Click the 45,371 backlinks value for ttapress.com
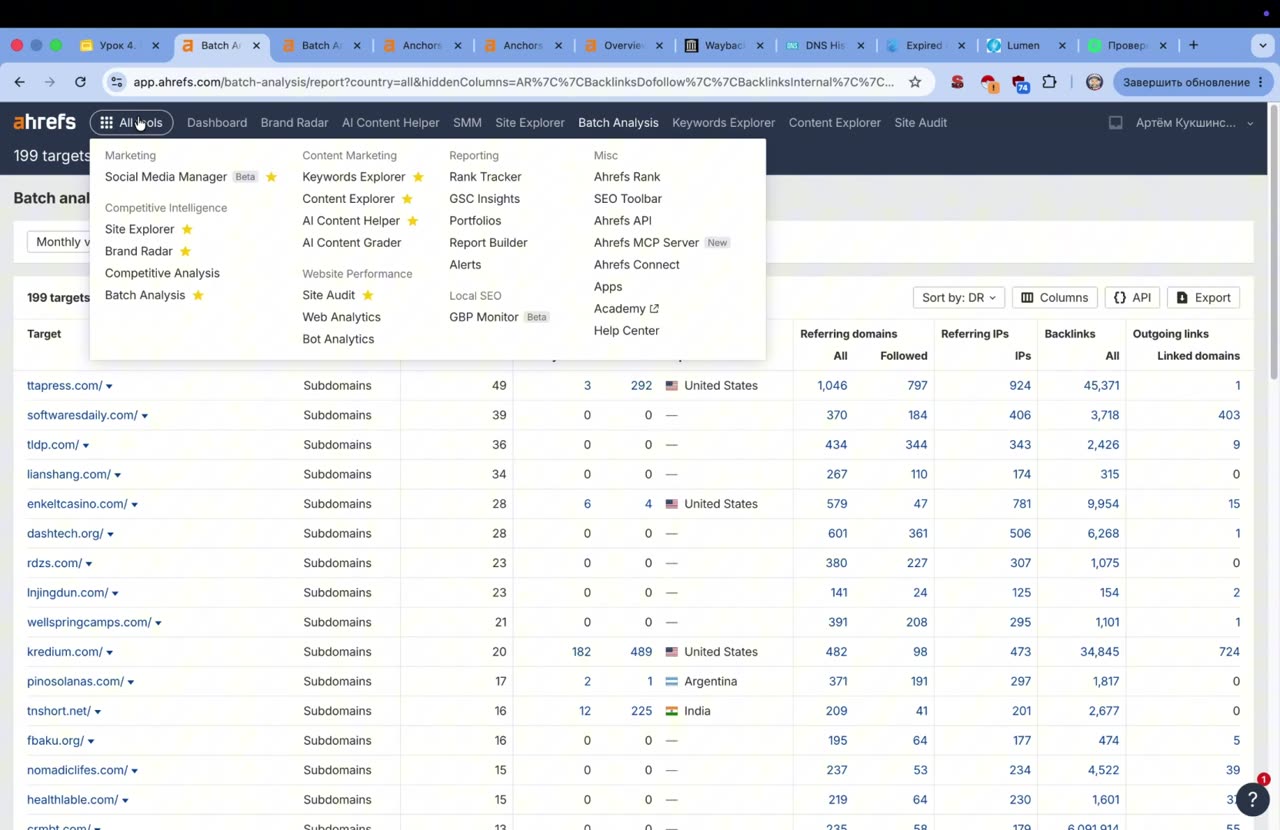Screen dimensions: 1280x830 click(1103, 386)
